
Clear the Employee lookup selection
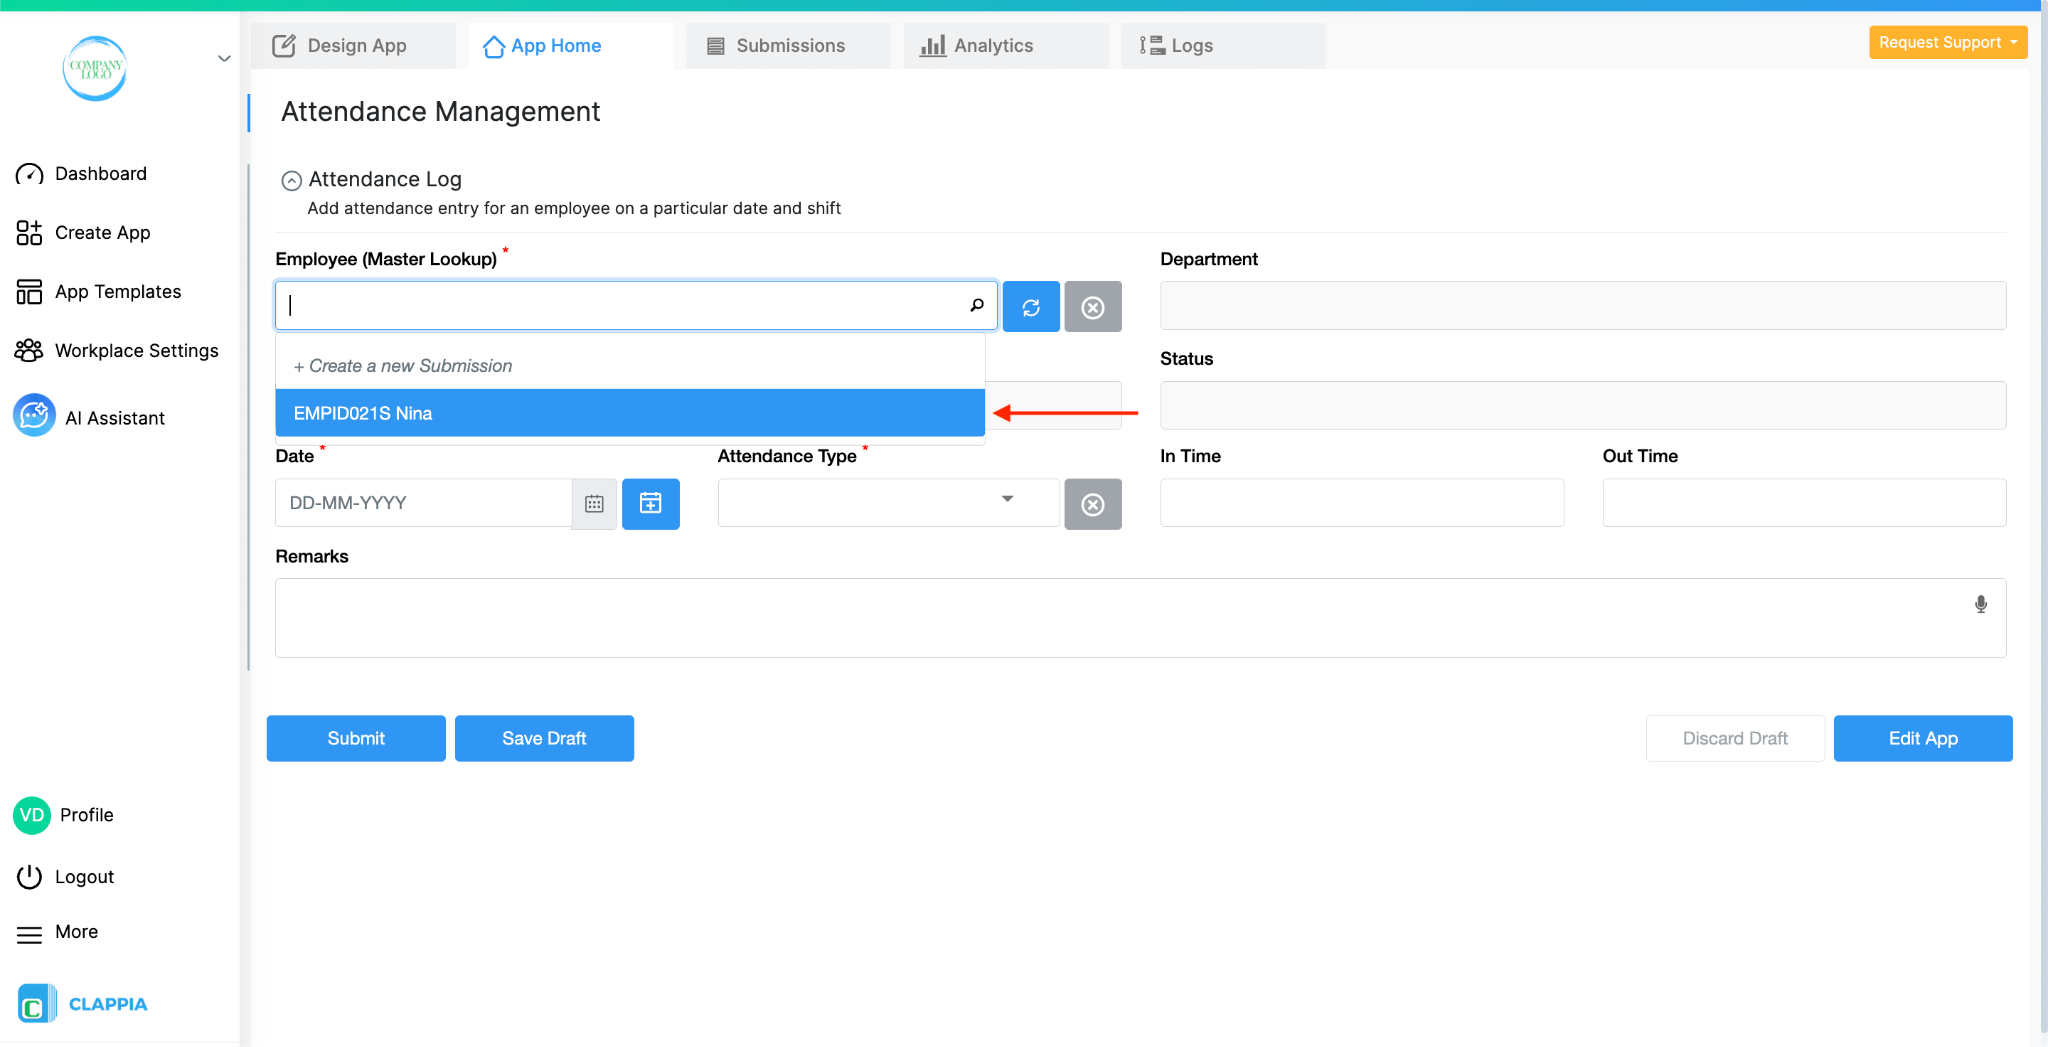[1092, 306]
